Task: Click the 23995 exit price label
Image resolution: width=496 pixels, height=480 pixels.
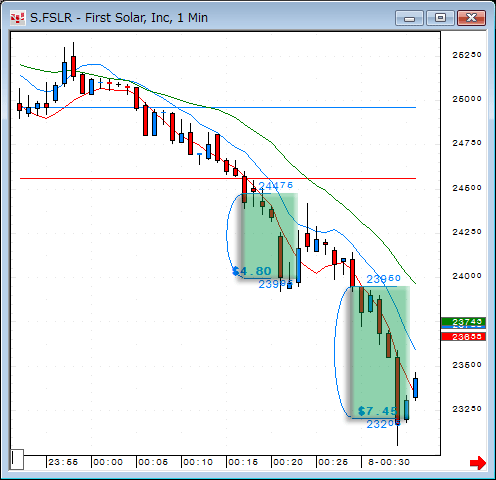Action: [275, 284]
